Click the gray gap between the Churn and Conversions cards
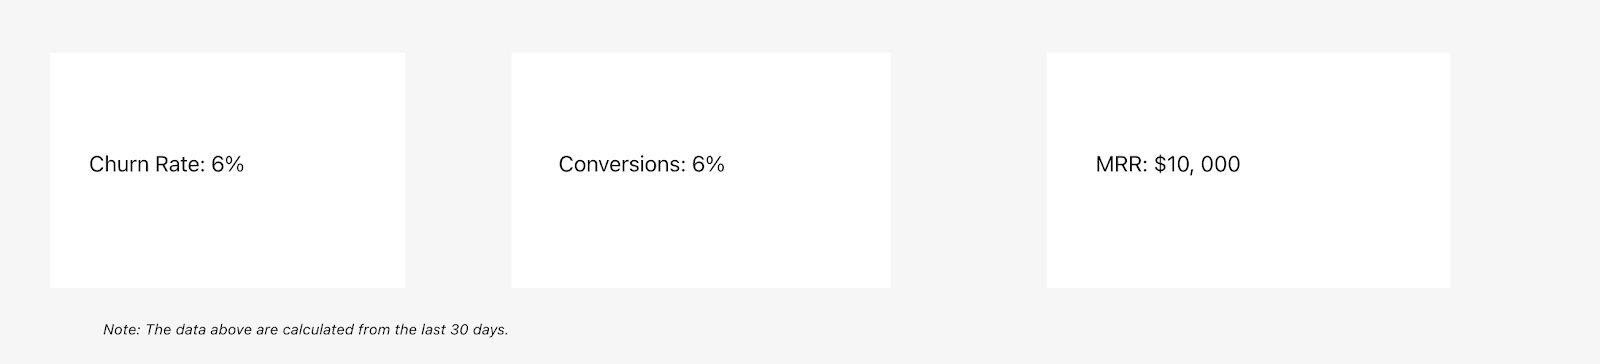1600x364 pixels. [458, 170]
